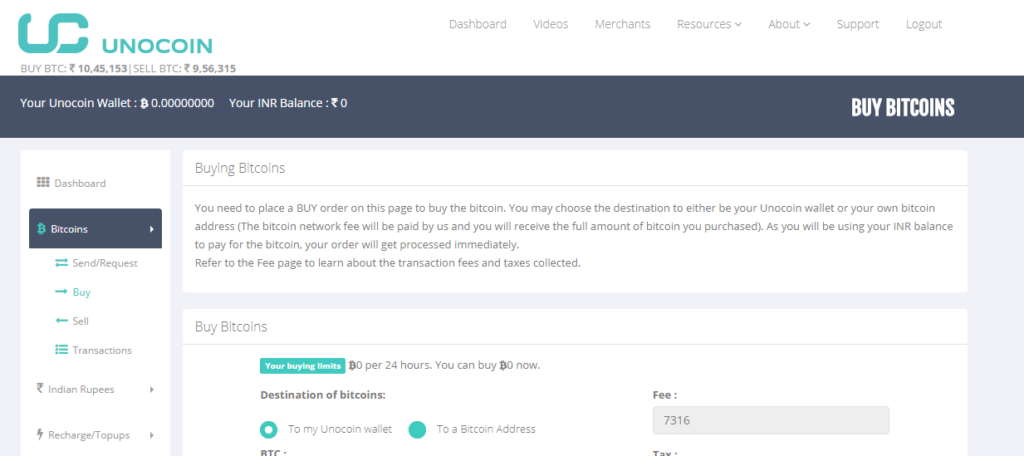Open Buy sidebar link

82,292
